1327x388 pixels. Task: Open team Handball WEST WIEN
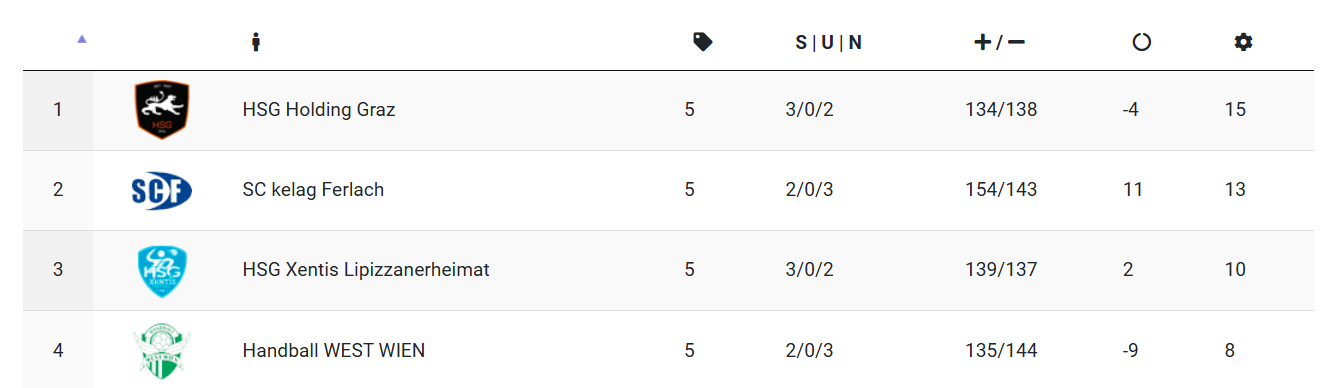coord(334,350)
